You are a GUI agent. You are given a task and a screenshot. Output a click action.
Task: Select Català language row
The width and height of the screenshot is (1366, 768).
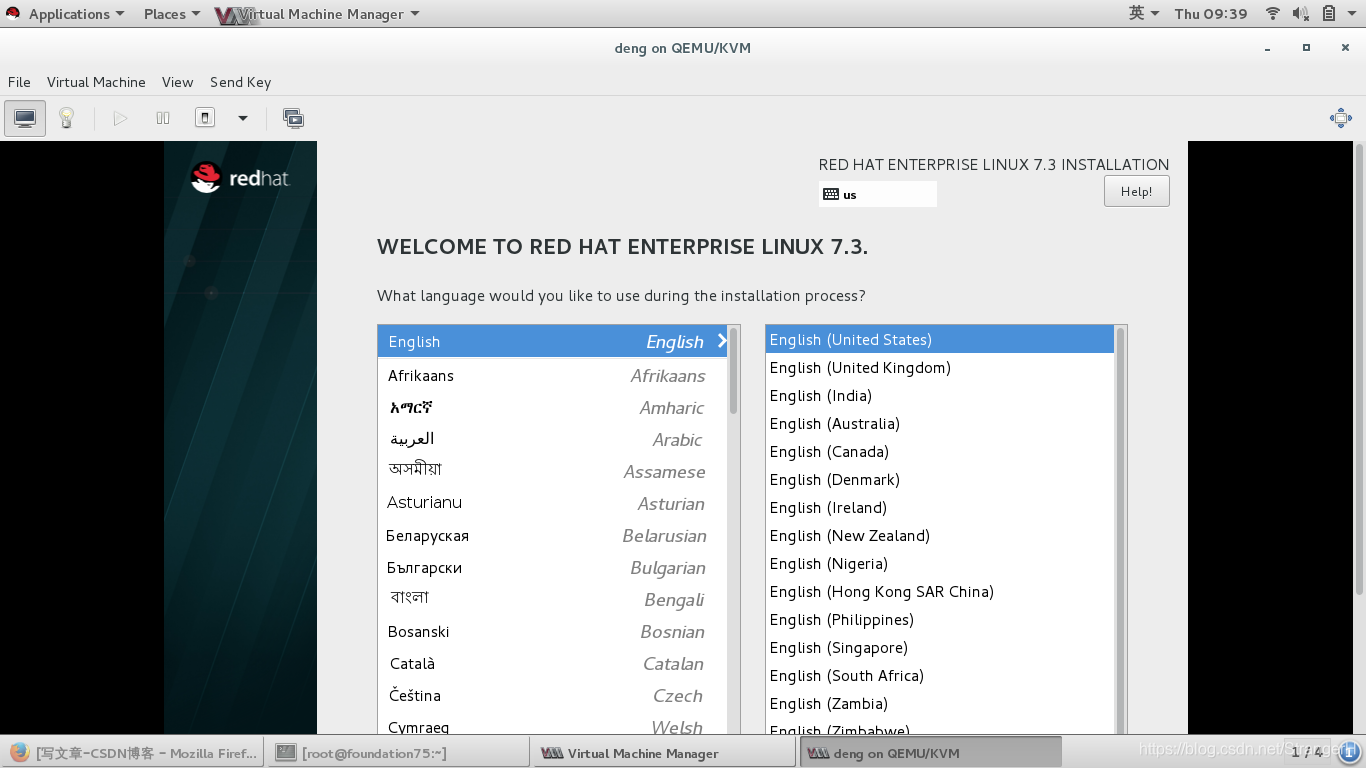[x=552, y=664]
